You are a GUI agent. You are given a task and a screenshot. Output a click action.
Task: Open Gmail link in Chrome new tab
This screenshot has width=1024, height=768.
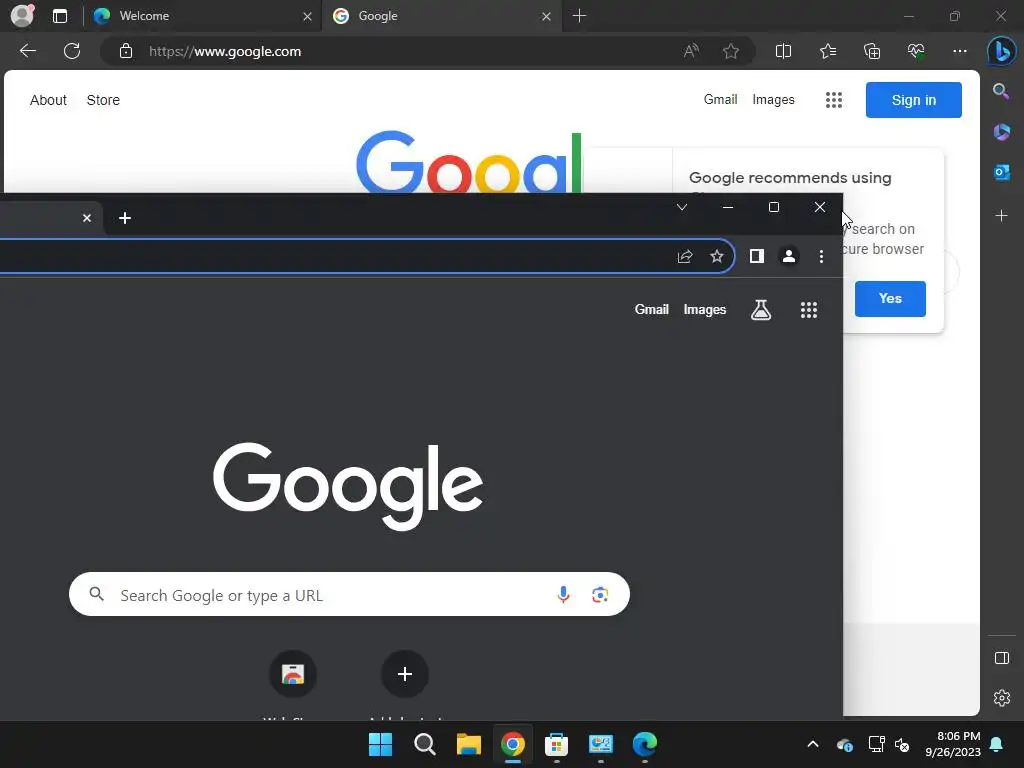[652, 310]
